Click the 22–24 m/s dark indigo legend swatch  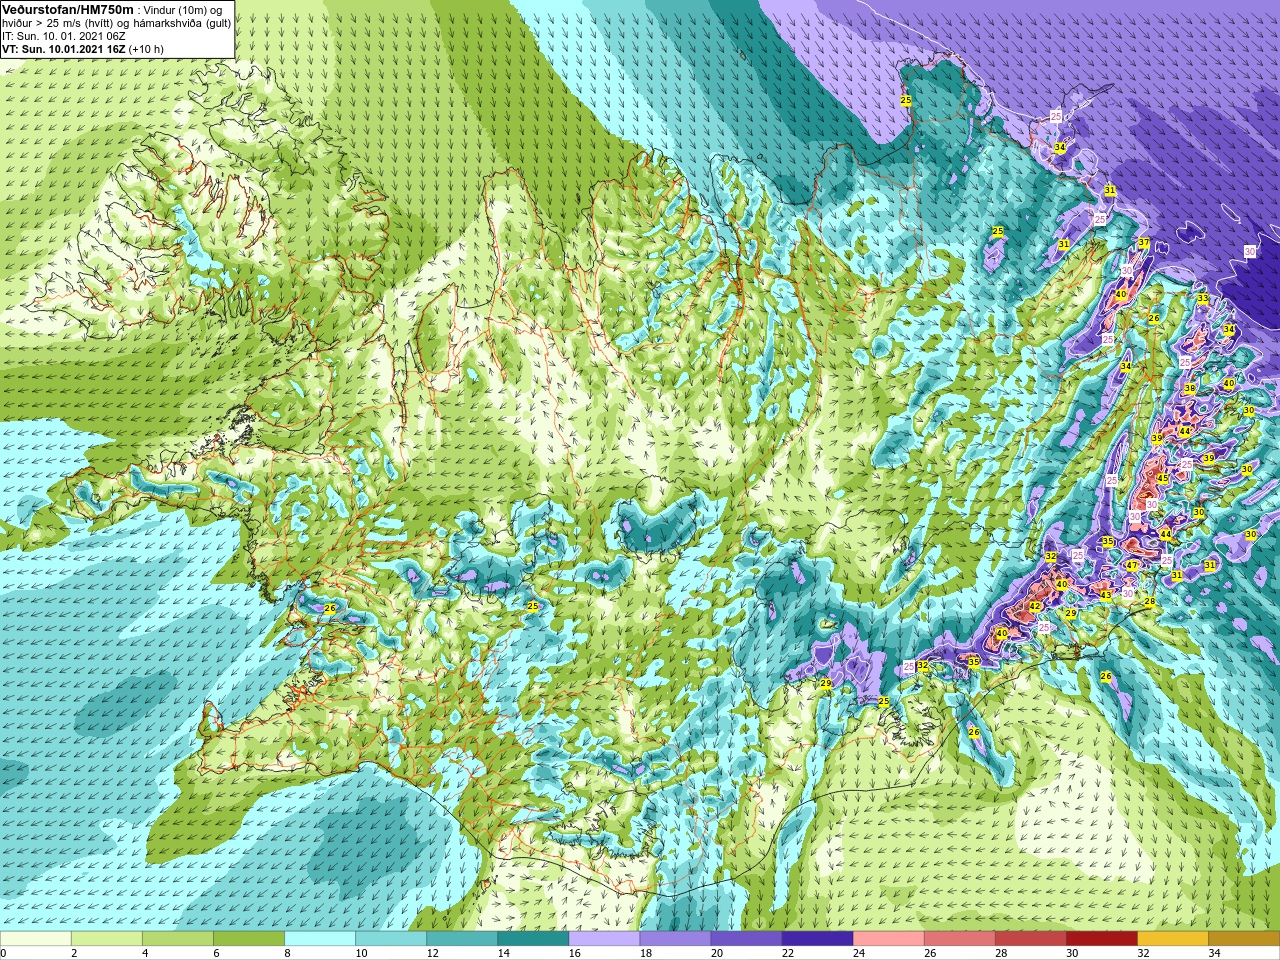817,939
